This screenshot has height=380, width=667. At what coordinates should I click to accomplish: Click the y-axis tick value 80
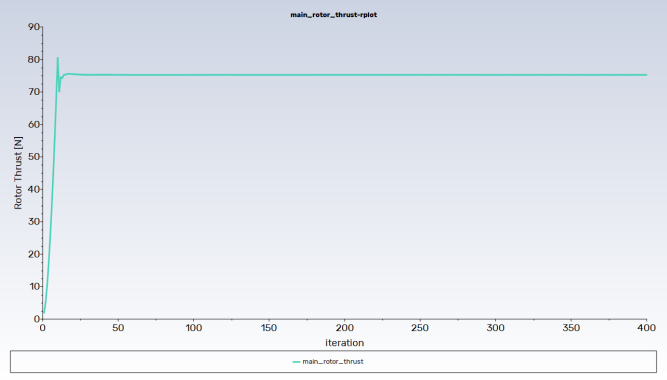(x=34, y=60)
